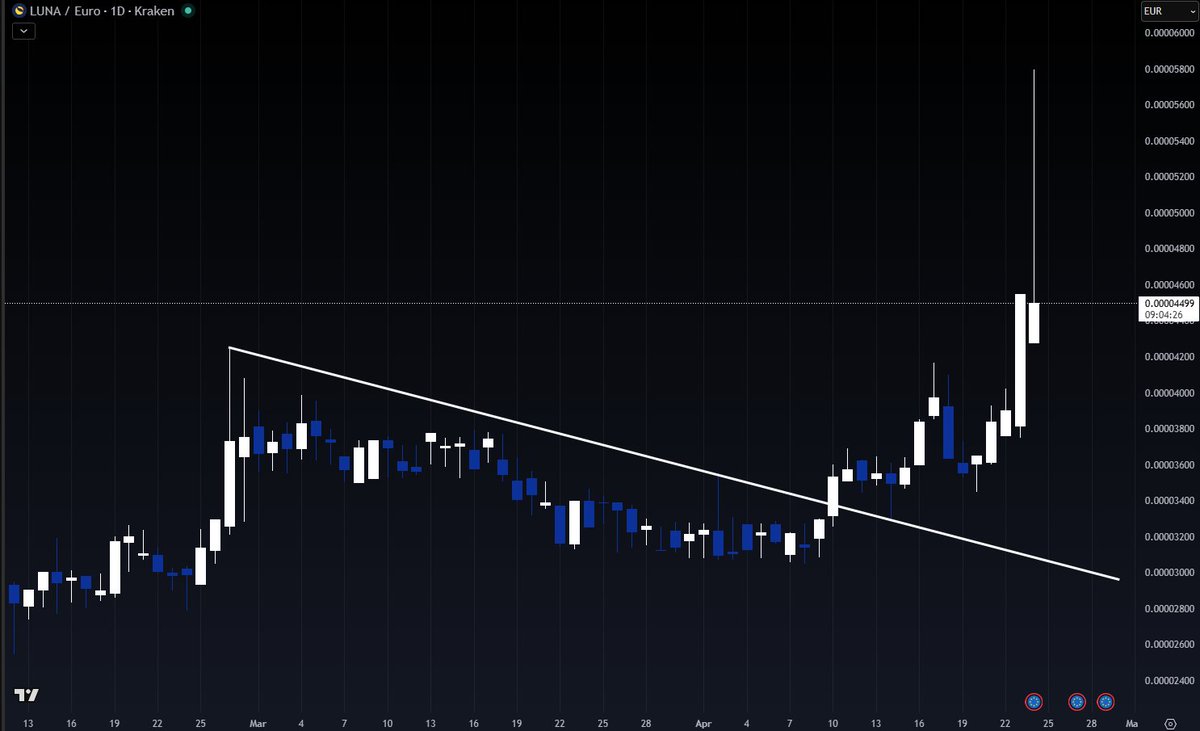The image size is (1200, 731).
Task: Click the LUNA coin logo icon
Action: click(x=19, y=11)
